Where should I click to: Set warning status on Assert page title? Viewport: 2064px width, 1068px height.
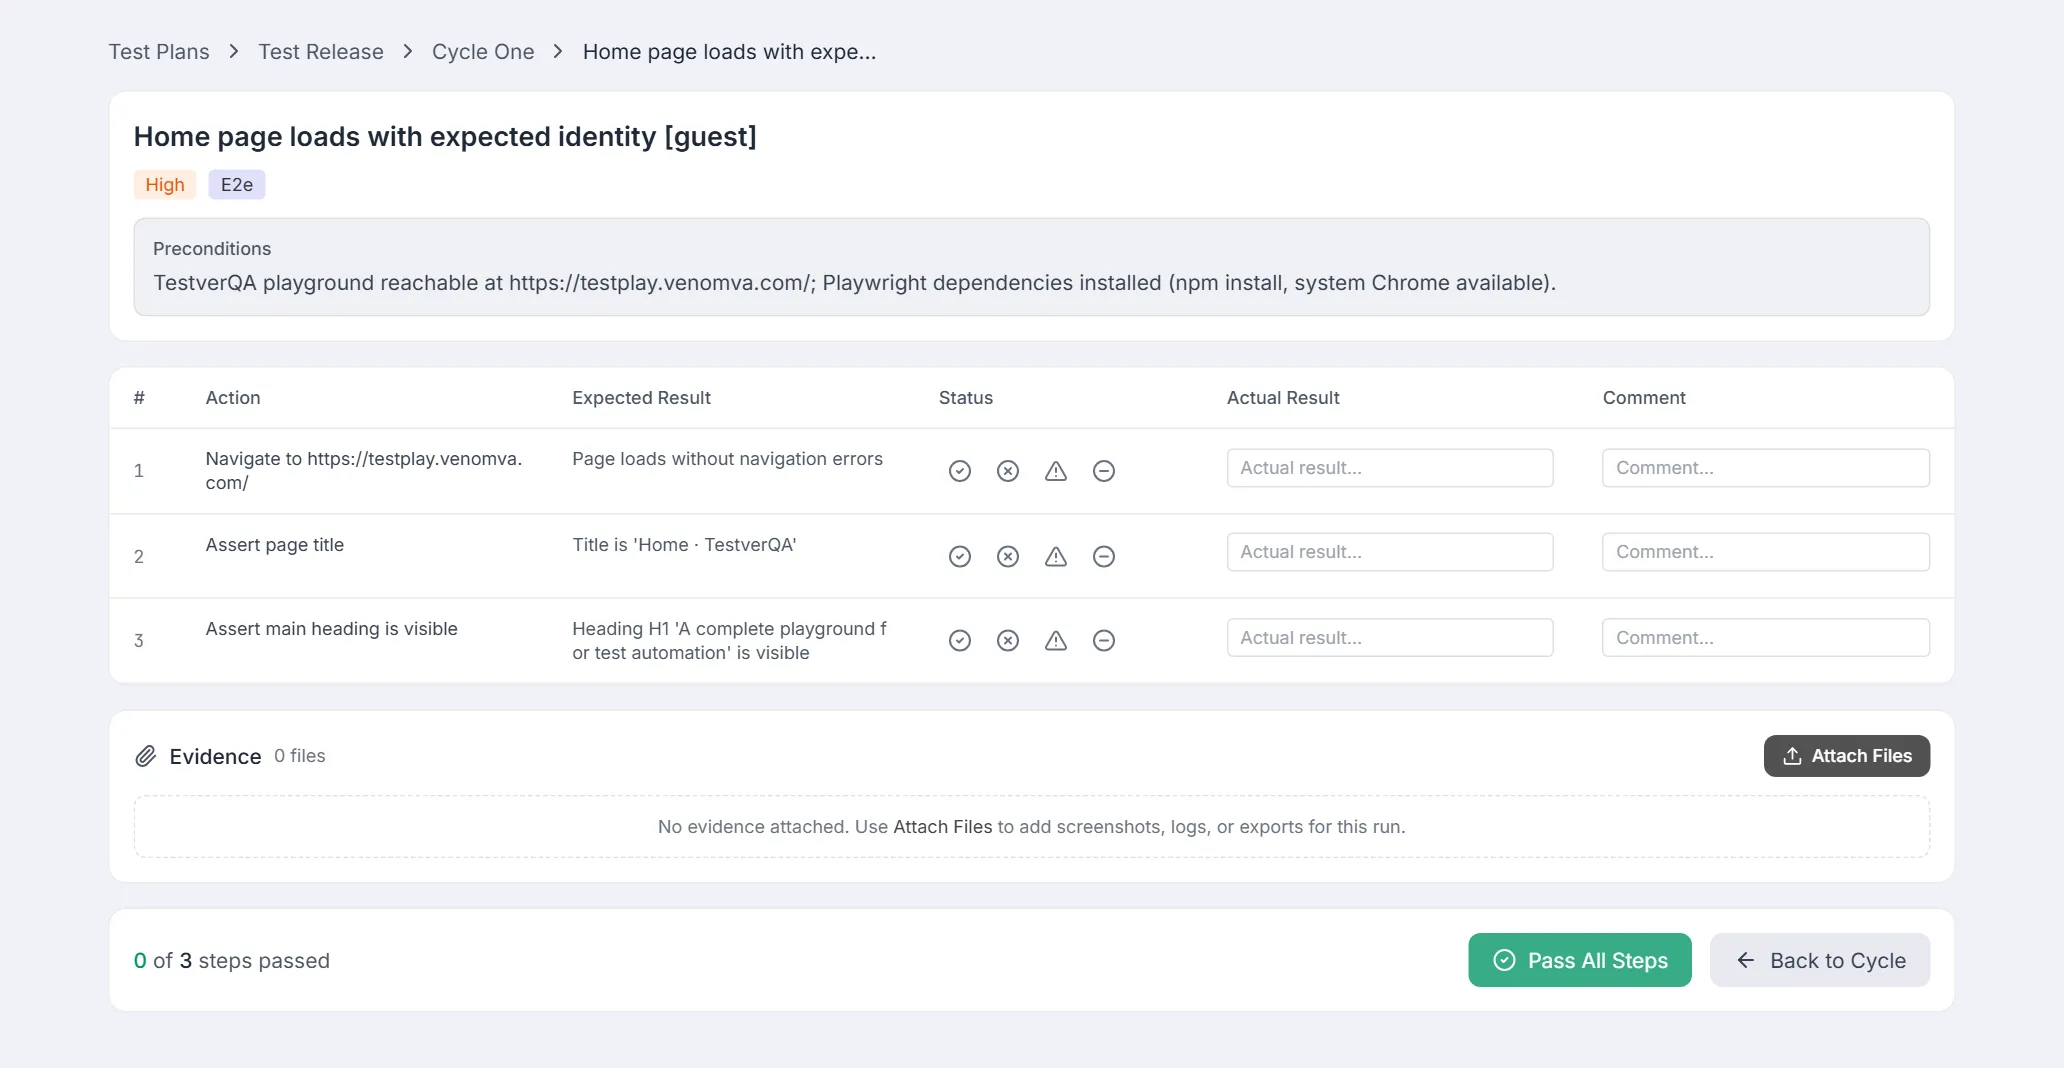point(1056,557)
